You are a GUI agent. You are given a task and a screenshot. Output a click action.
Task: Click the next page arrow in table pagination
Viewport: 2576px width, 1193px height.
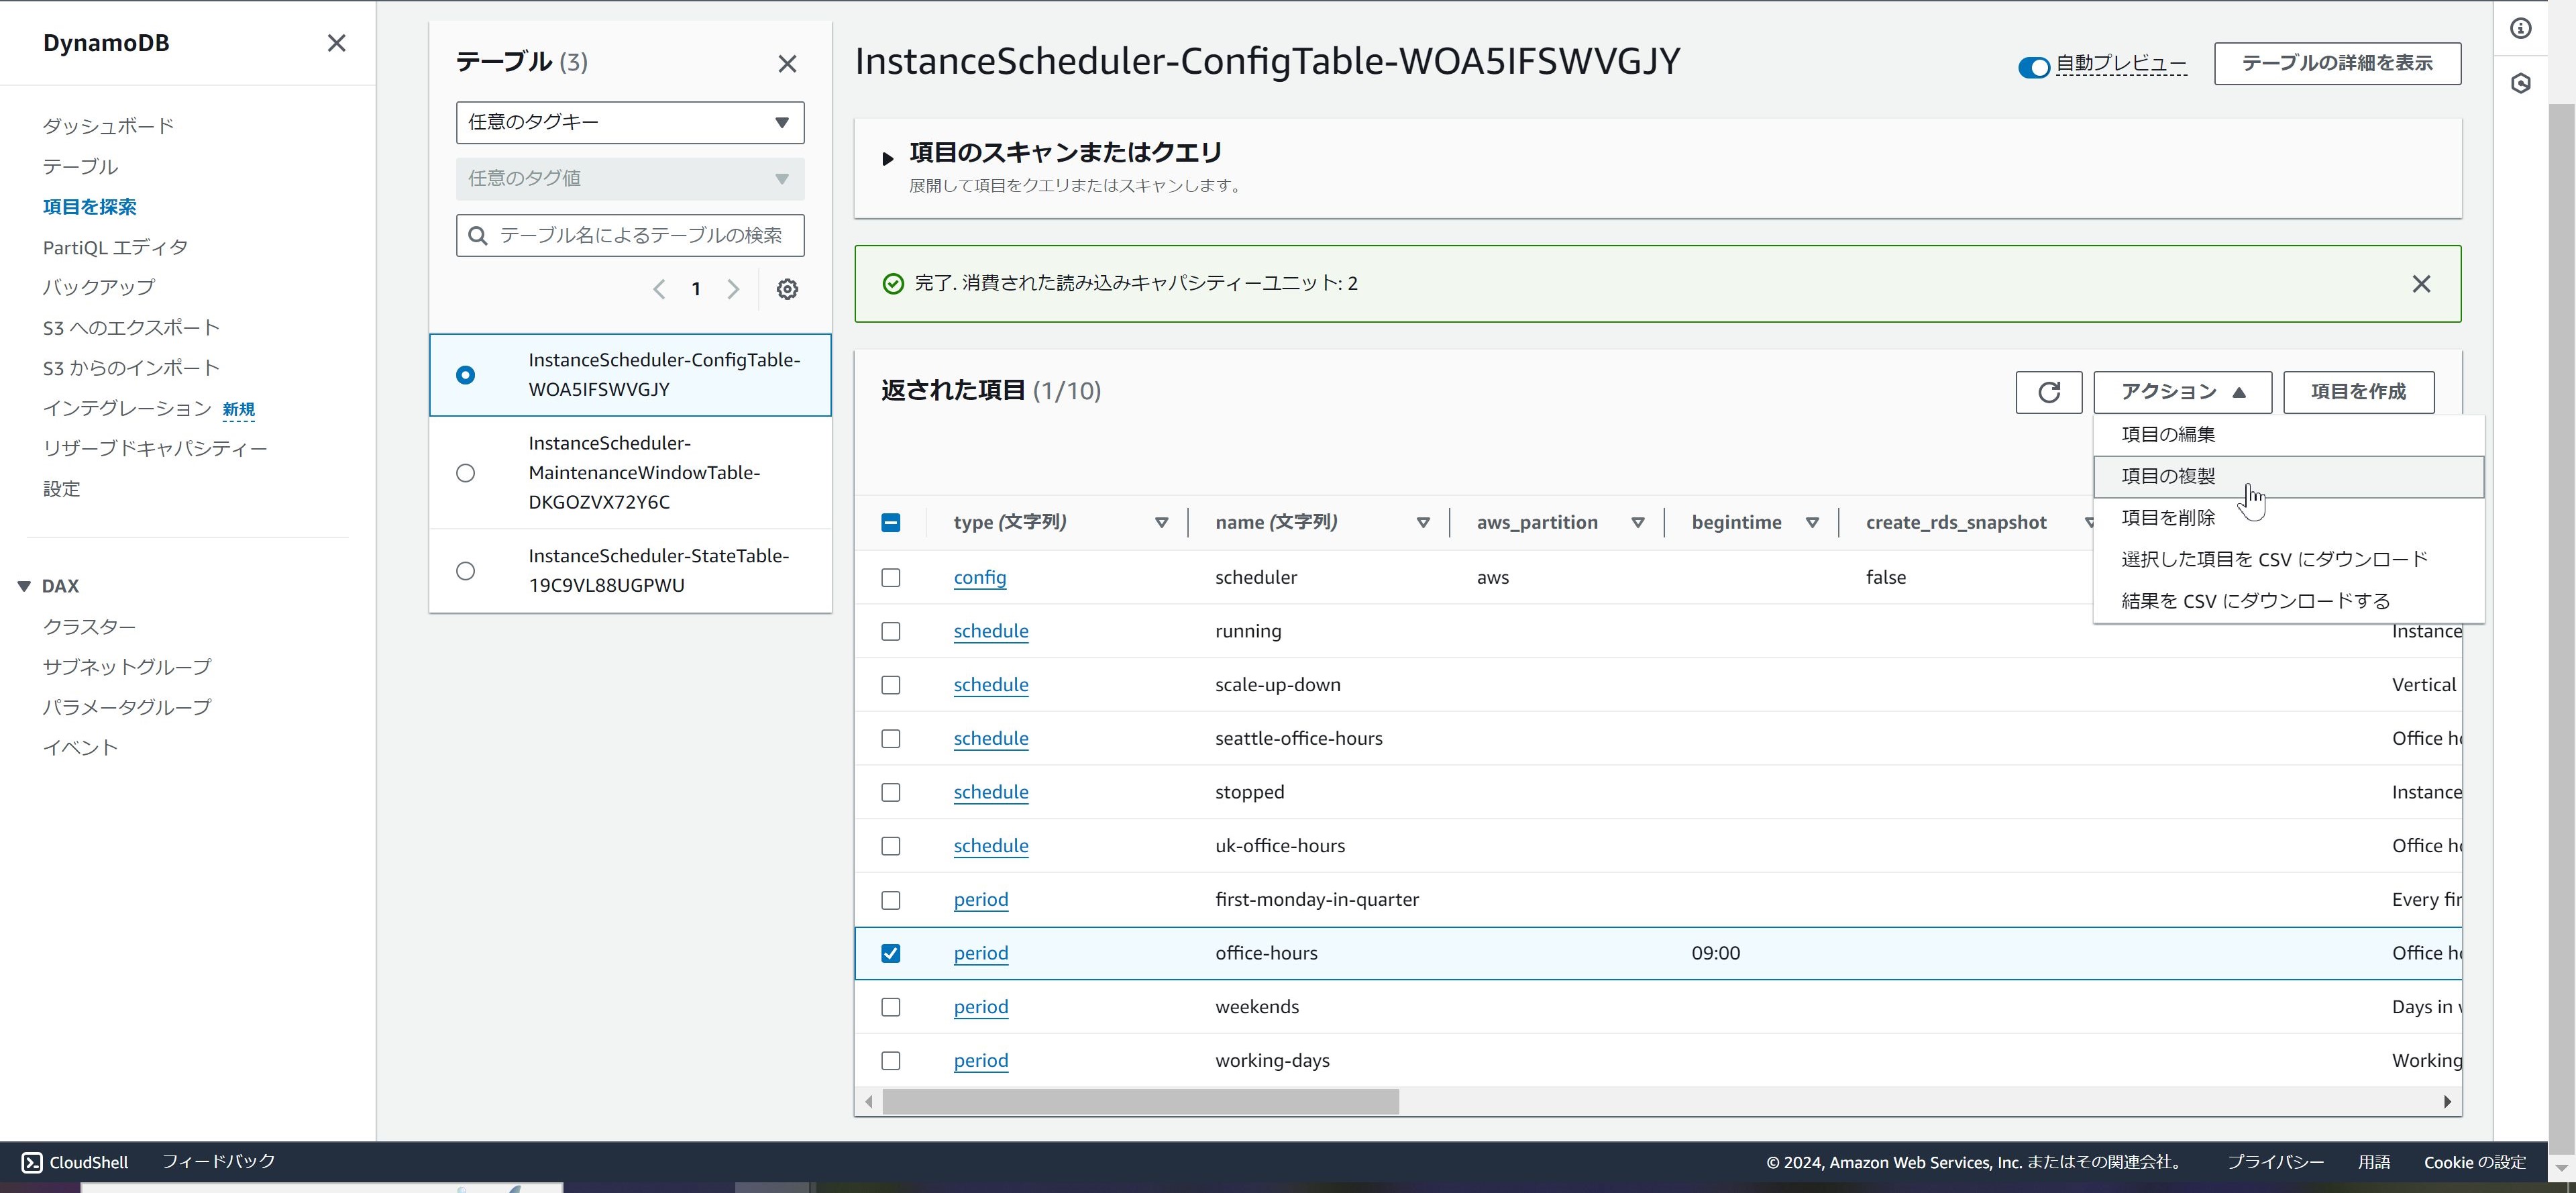pos(733,289)
